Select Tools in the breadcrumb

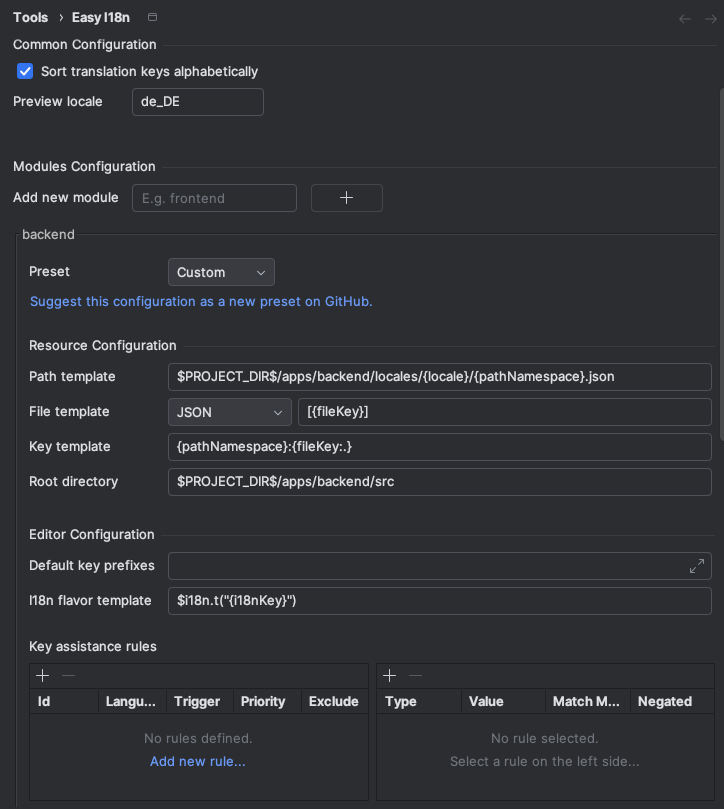point(30,17)
